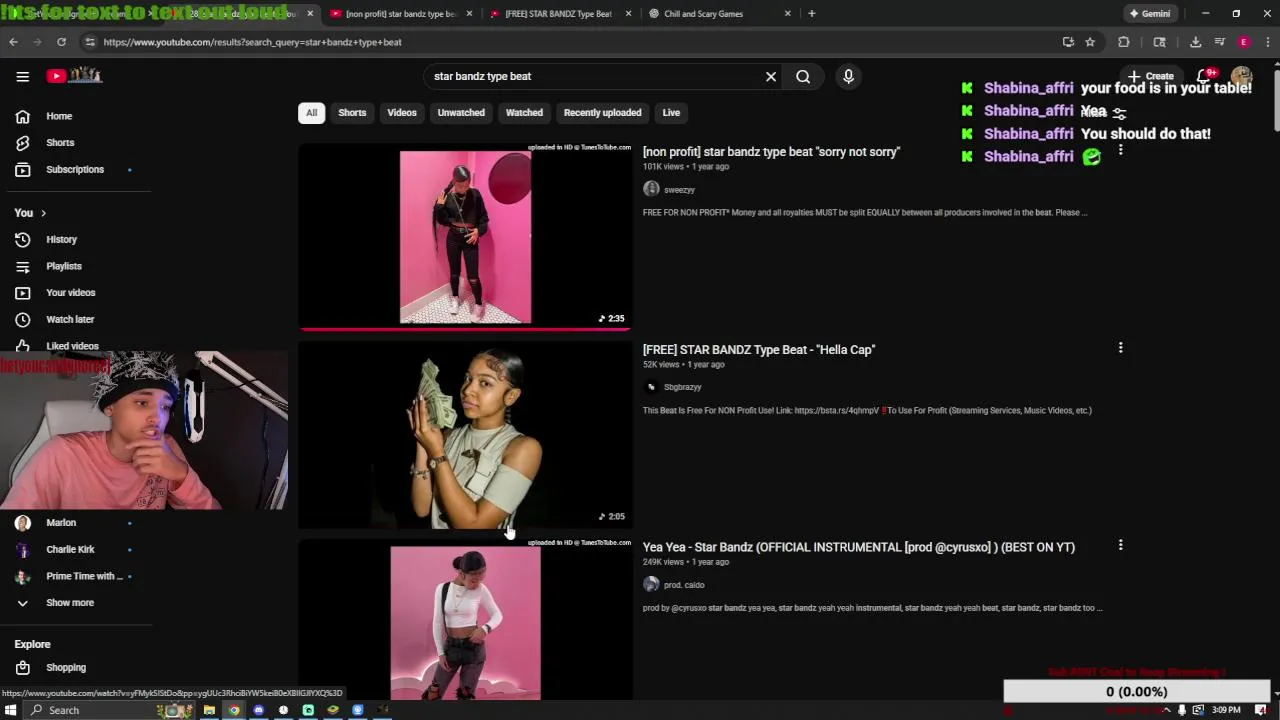Open Chrome from the taskbar
Viewport: 1280px width, 720px height.
tap(234, 710)
